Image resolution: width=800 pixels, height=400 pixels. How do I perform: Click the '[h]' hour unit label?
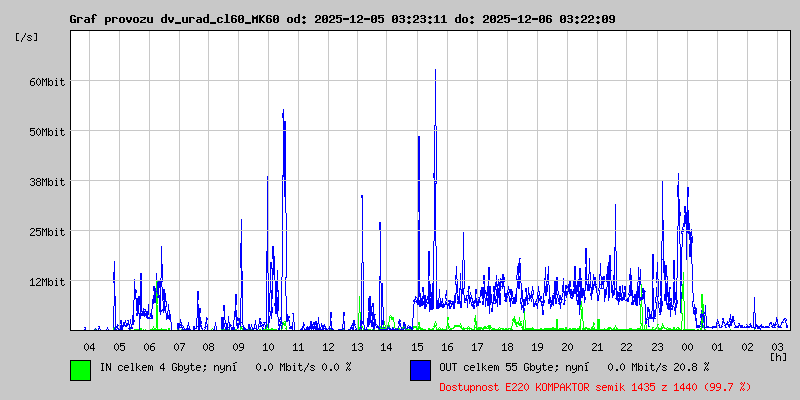click(x=778, y=356)
